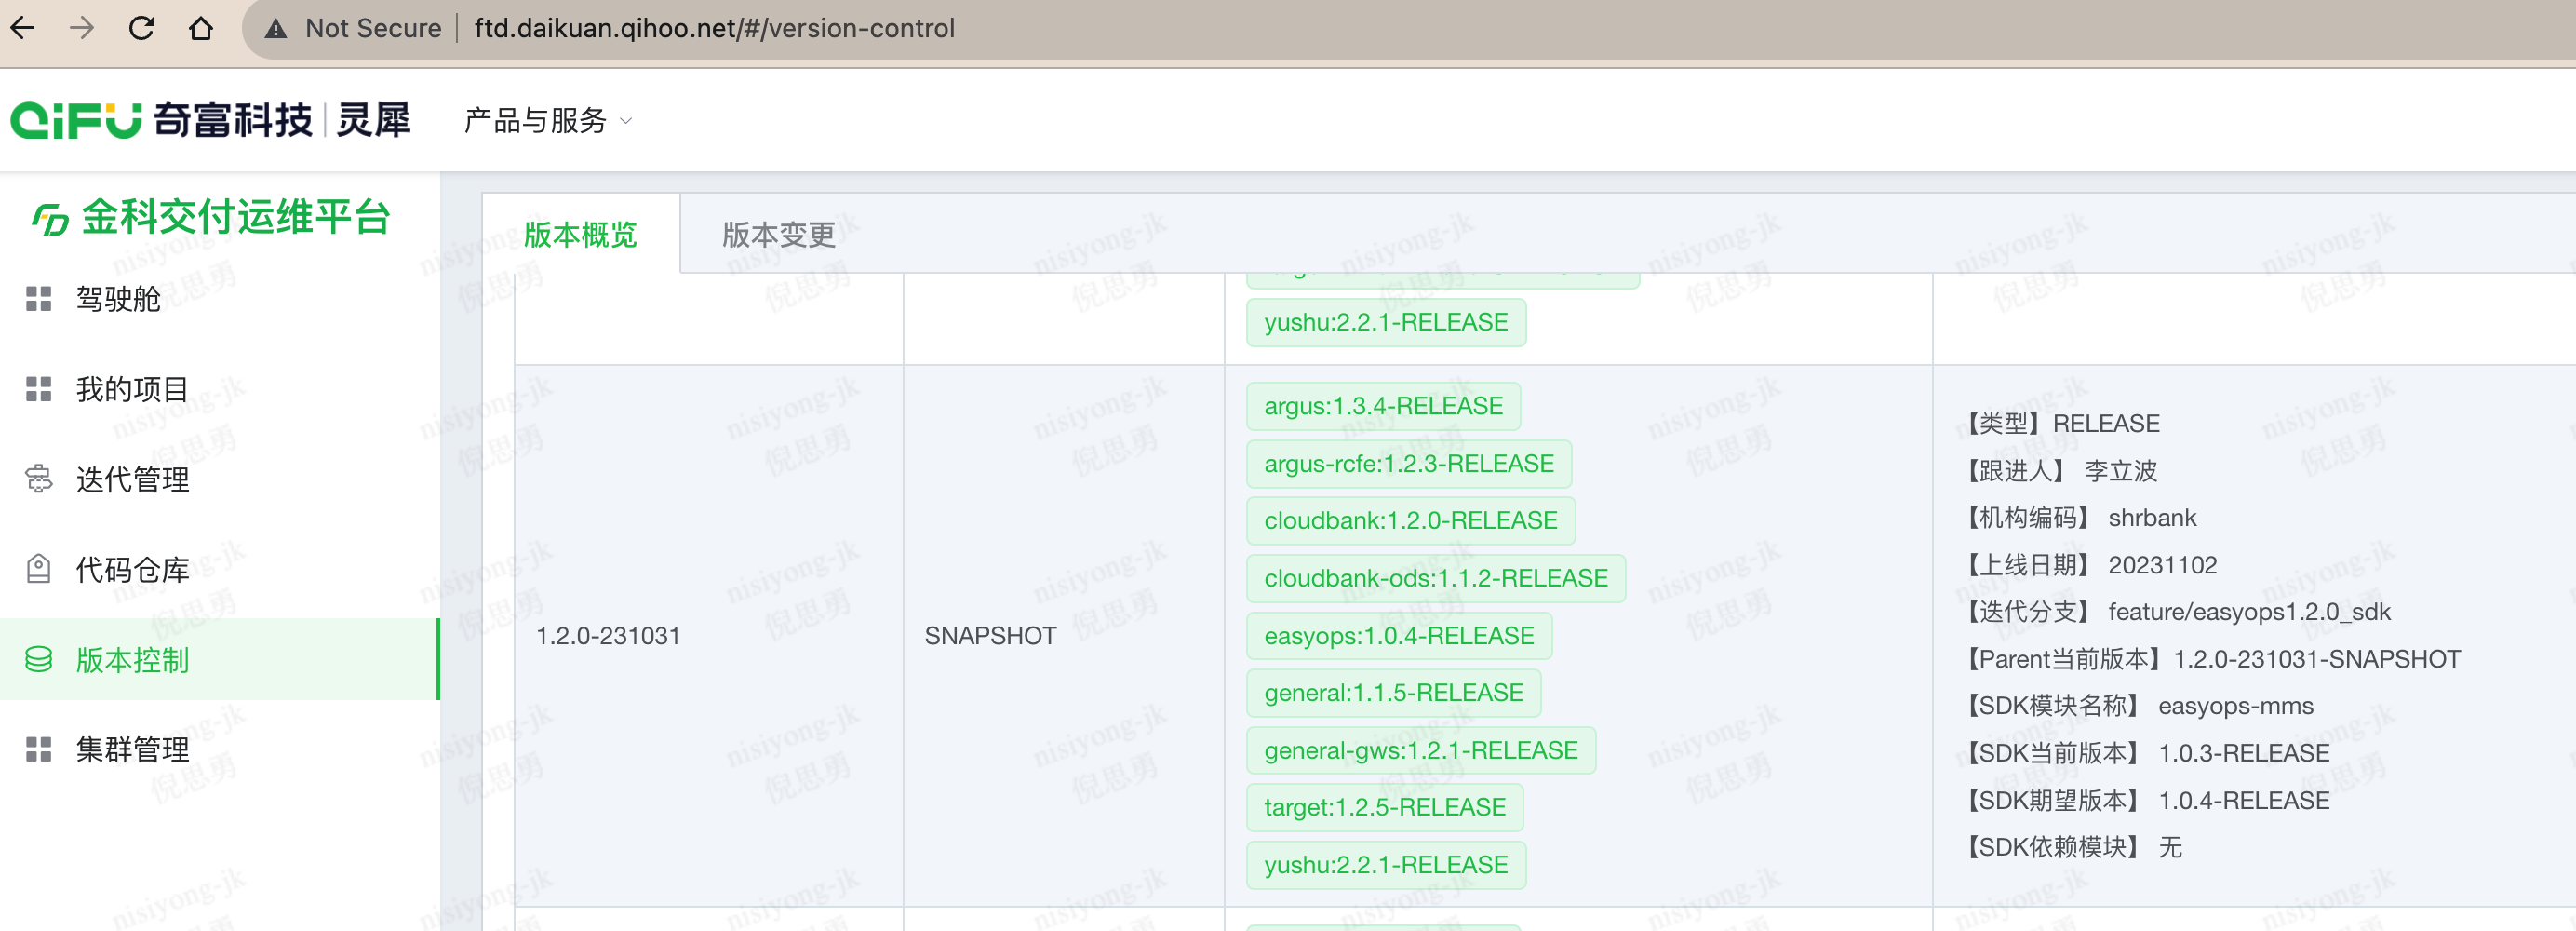
Task: Click the argus:1.3.4-RELEASE tag
Action: click(x=1382, y=406)
